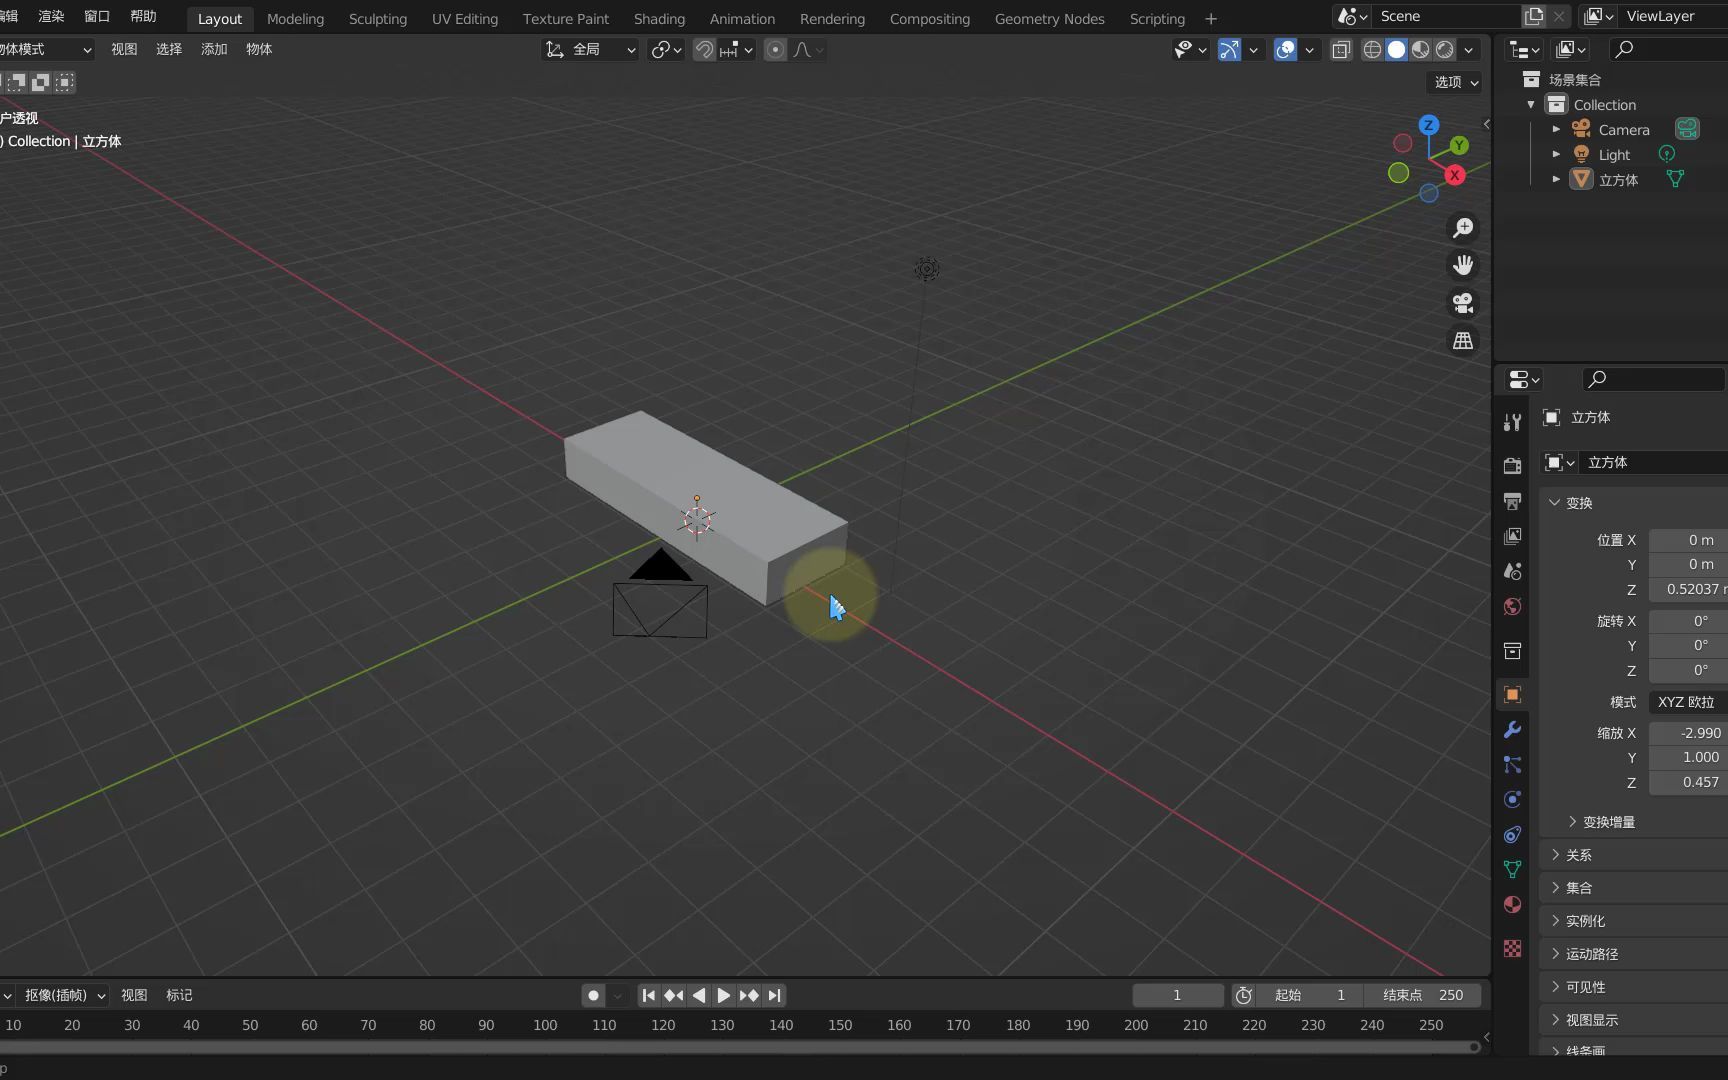Viewport: 1728px width, 1080px height.
Task: Click the X axis on navigation gizmo
Action: click(1455, 175)
